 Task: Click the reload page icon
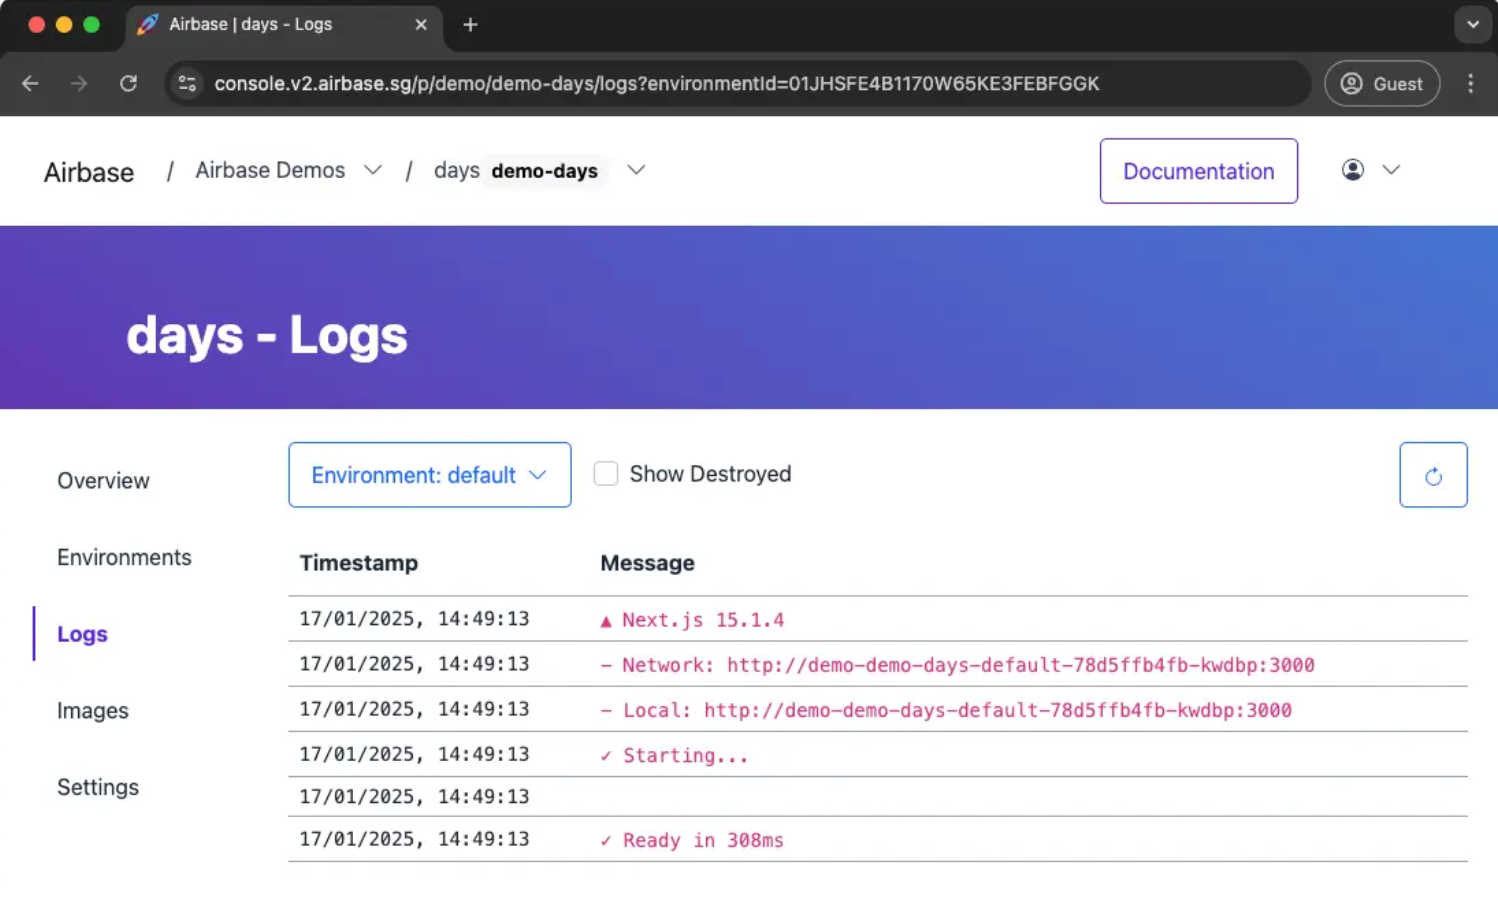[128, 84]
